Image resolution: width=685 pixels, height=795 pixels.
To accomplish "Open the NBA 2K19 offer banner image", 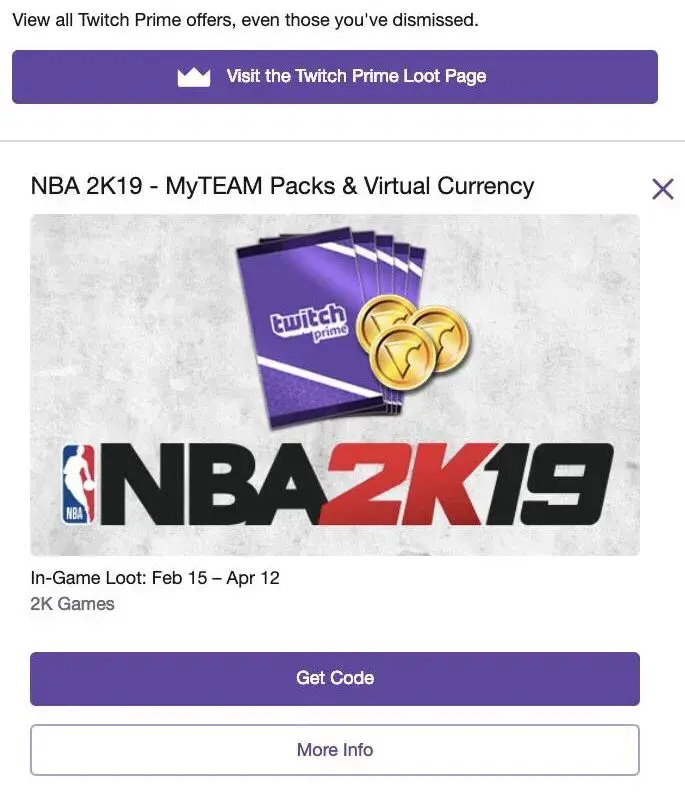I will (x=335, y=385).
